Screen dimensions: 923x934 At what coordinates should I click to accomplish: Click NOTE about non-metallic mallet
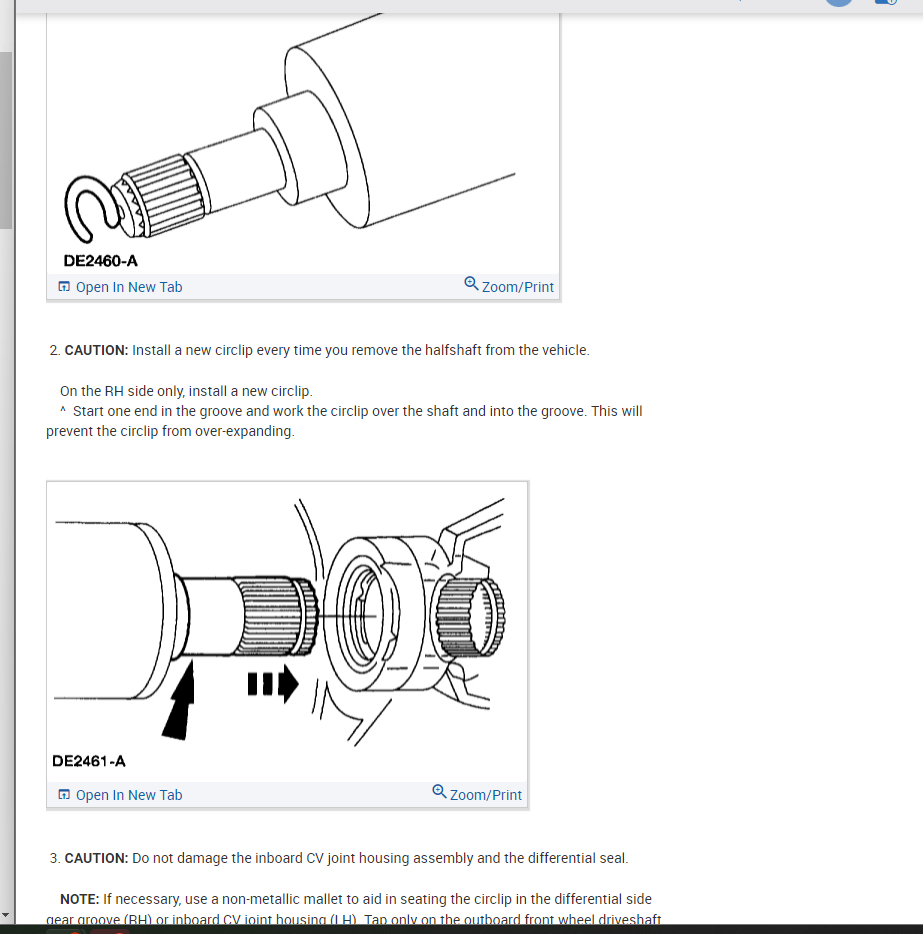point(355,909)
